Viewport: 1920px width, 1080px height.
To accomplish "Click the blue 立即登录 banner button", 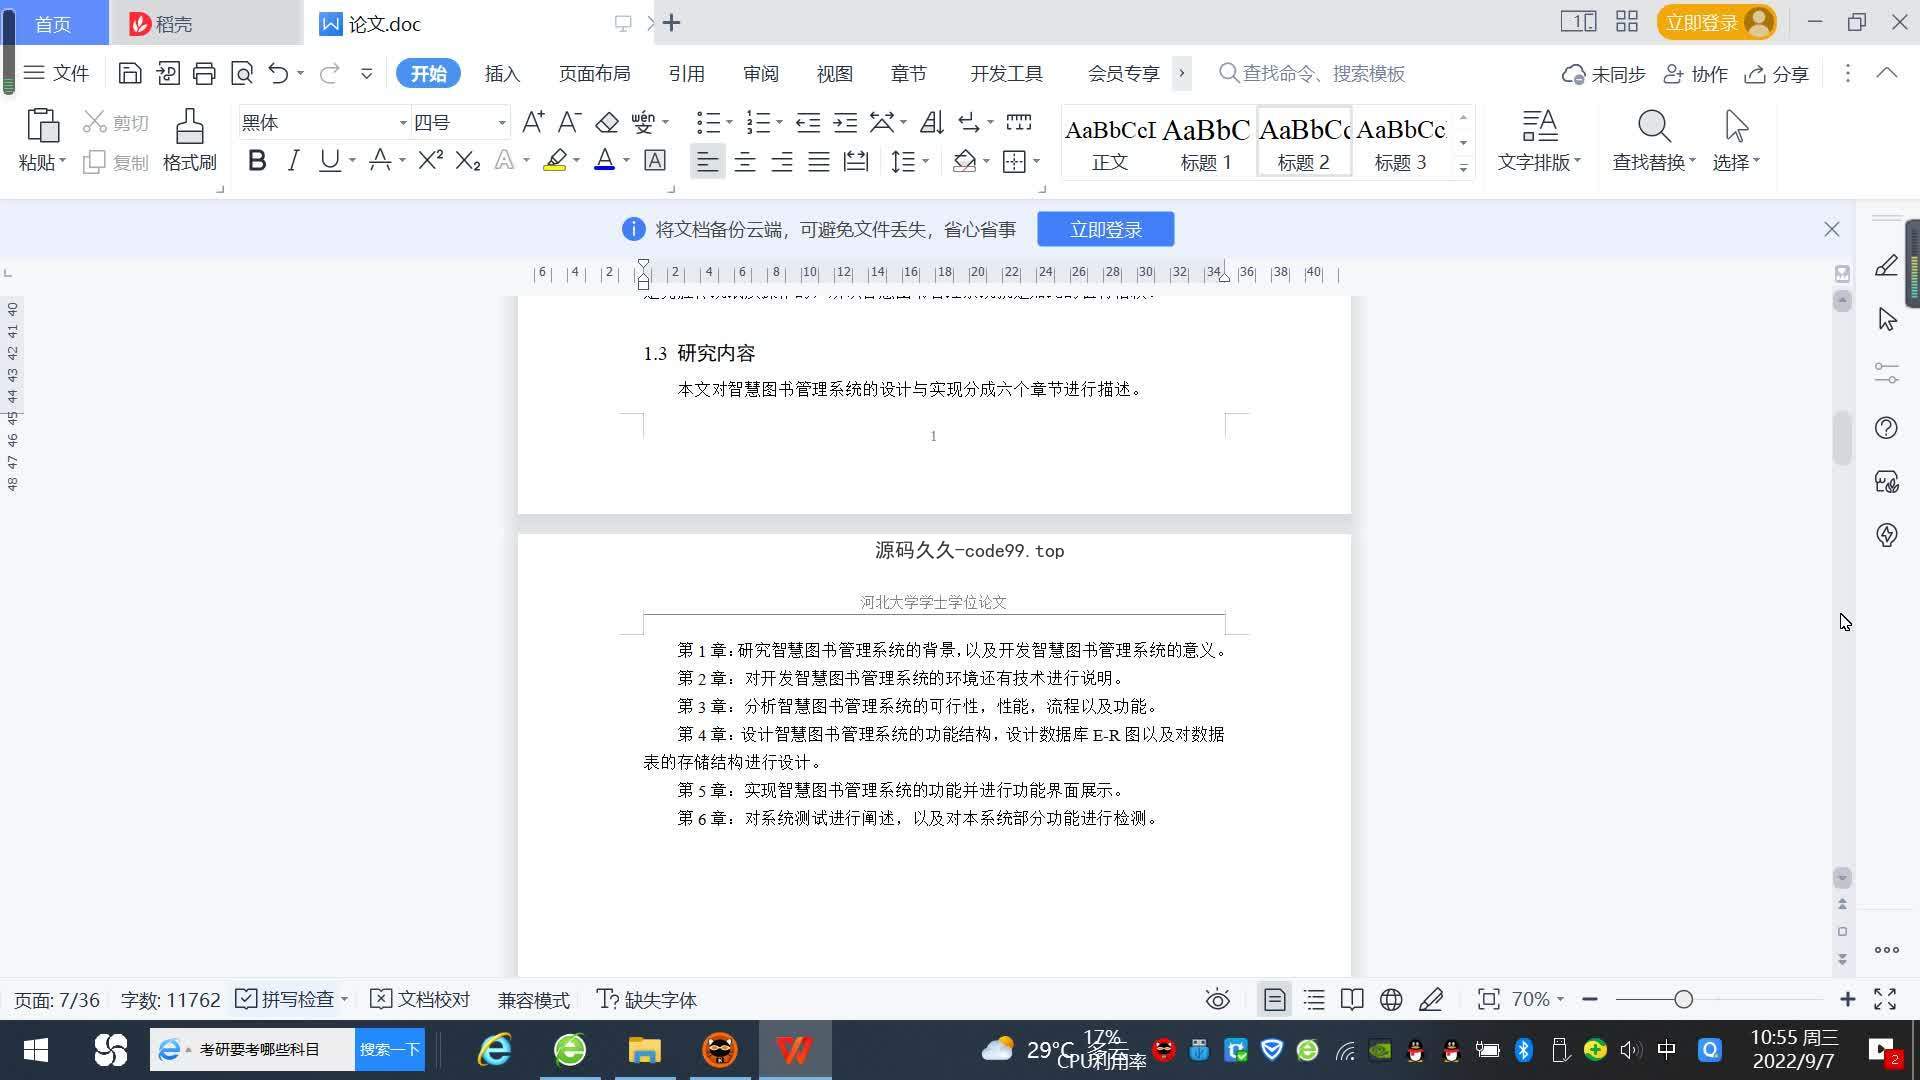I will (1105, 229).
